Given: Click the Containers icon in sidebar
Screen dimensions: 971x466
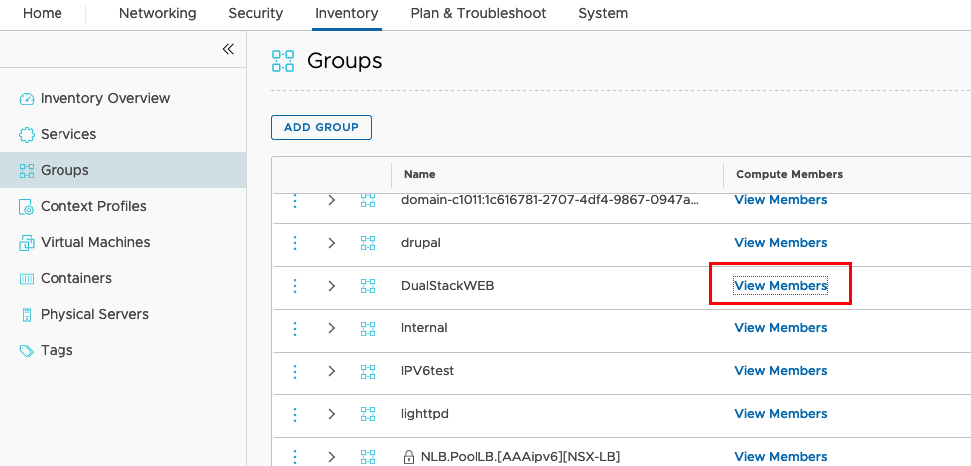Looking at the screenshot, I should coord(27,279).
